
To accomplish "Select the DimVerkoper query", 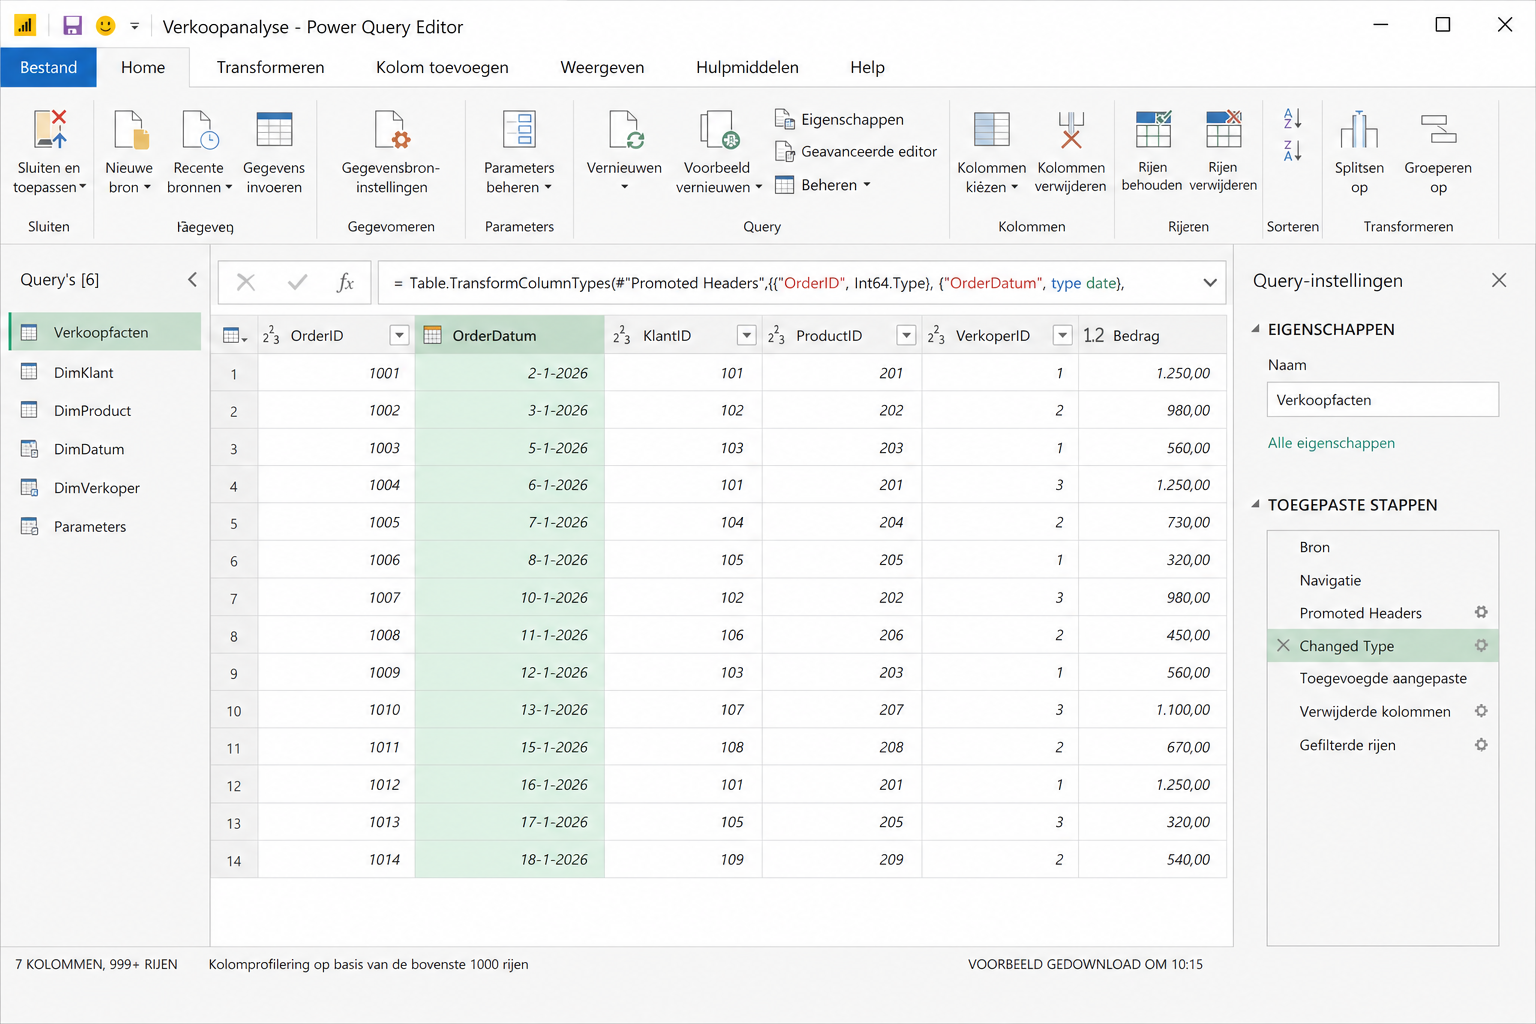I will coord(105,488).
